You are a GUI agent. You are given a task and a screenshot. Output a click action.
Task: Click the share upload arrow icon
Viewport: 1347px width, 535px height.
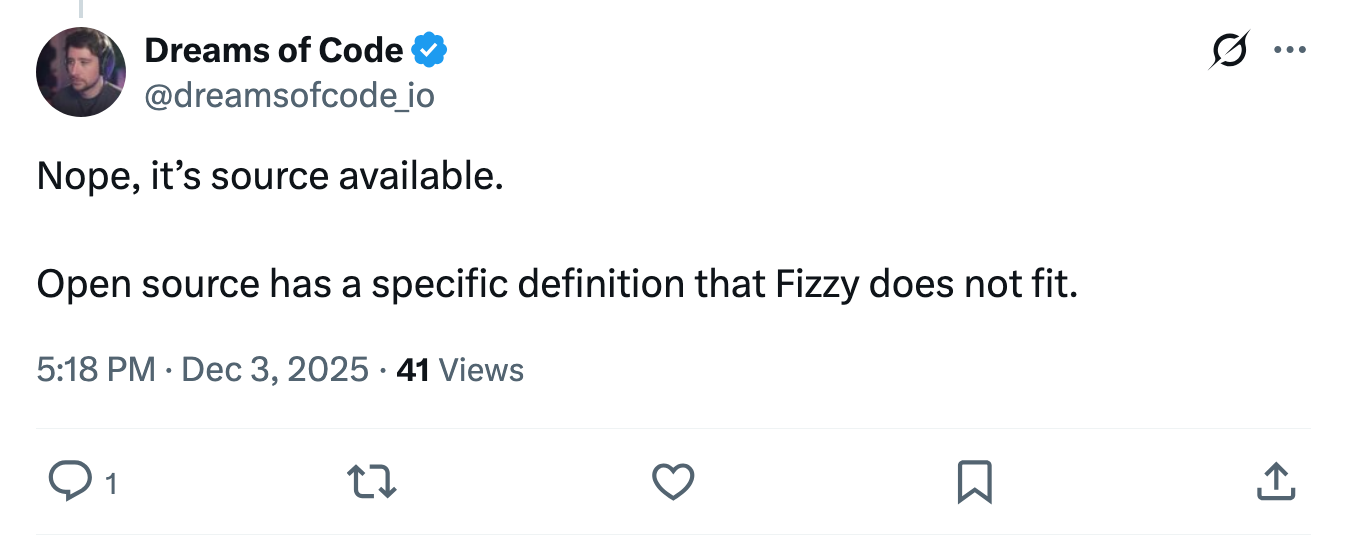pos(1275,483)
